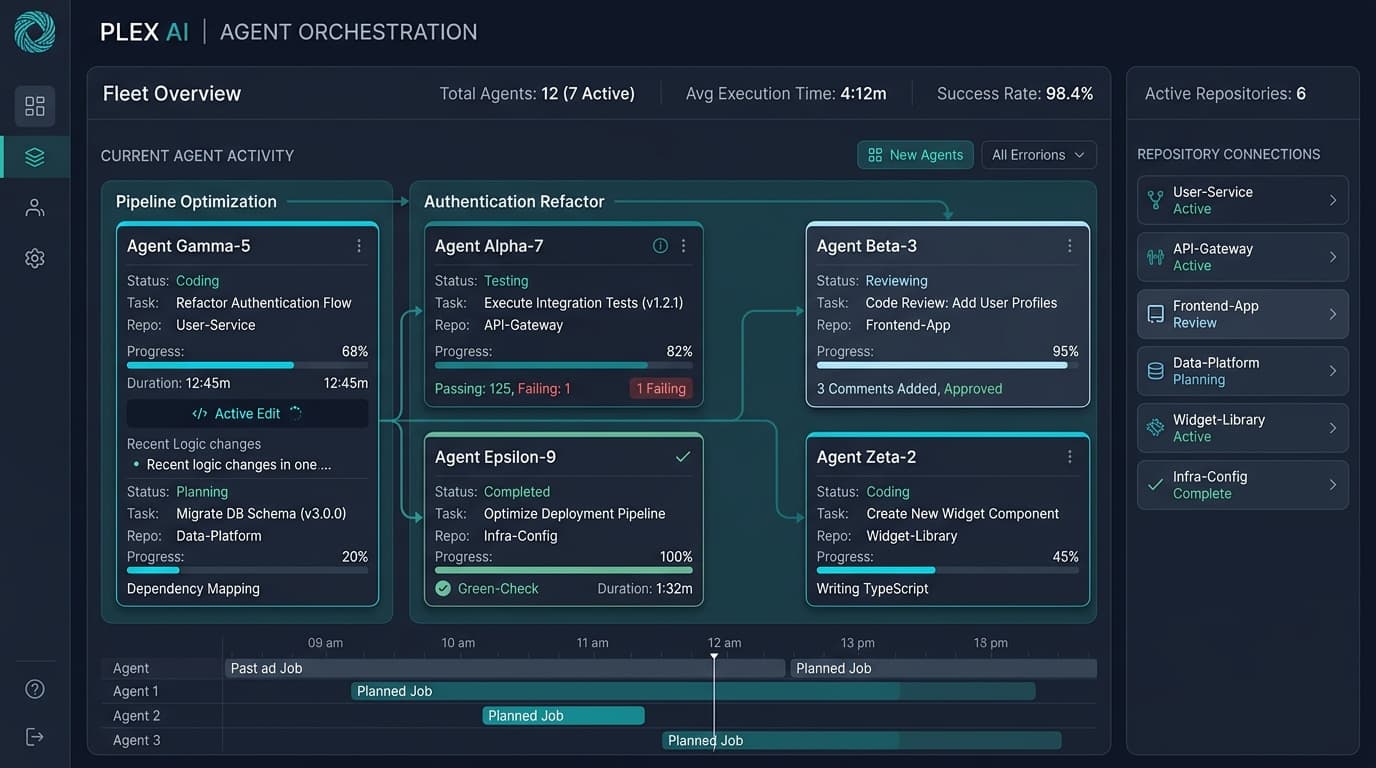Click the Widget-Library component icon
The width and height of the screenshot is (1376, 768).
click(x=1156, y=428)
